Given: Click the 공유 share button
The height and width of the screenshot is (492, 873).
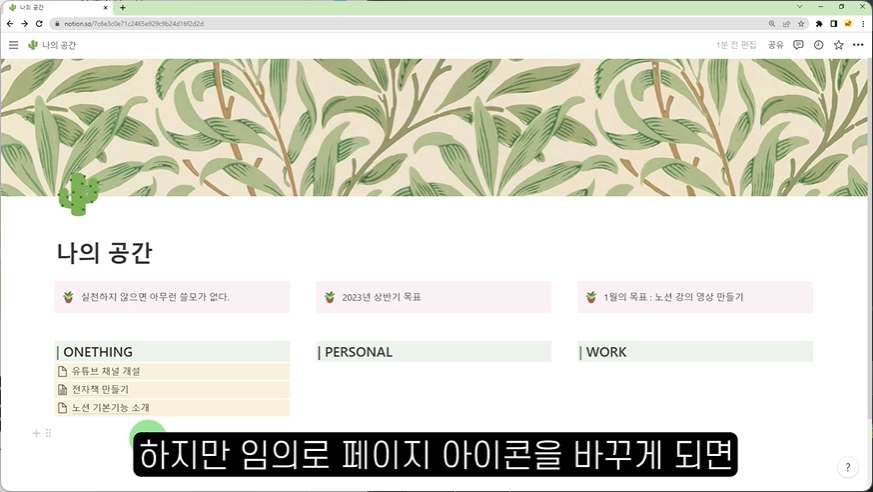Looking at the screenshot, I should click(x=776, y=45).
